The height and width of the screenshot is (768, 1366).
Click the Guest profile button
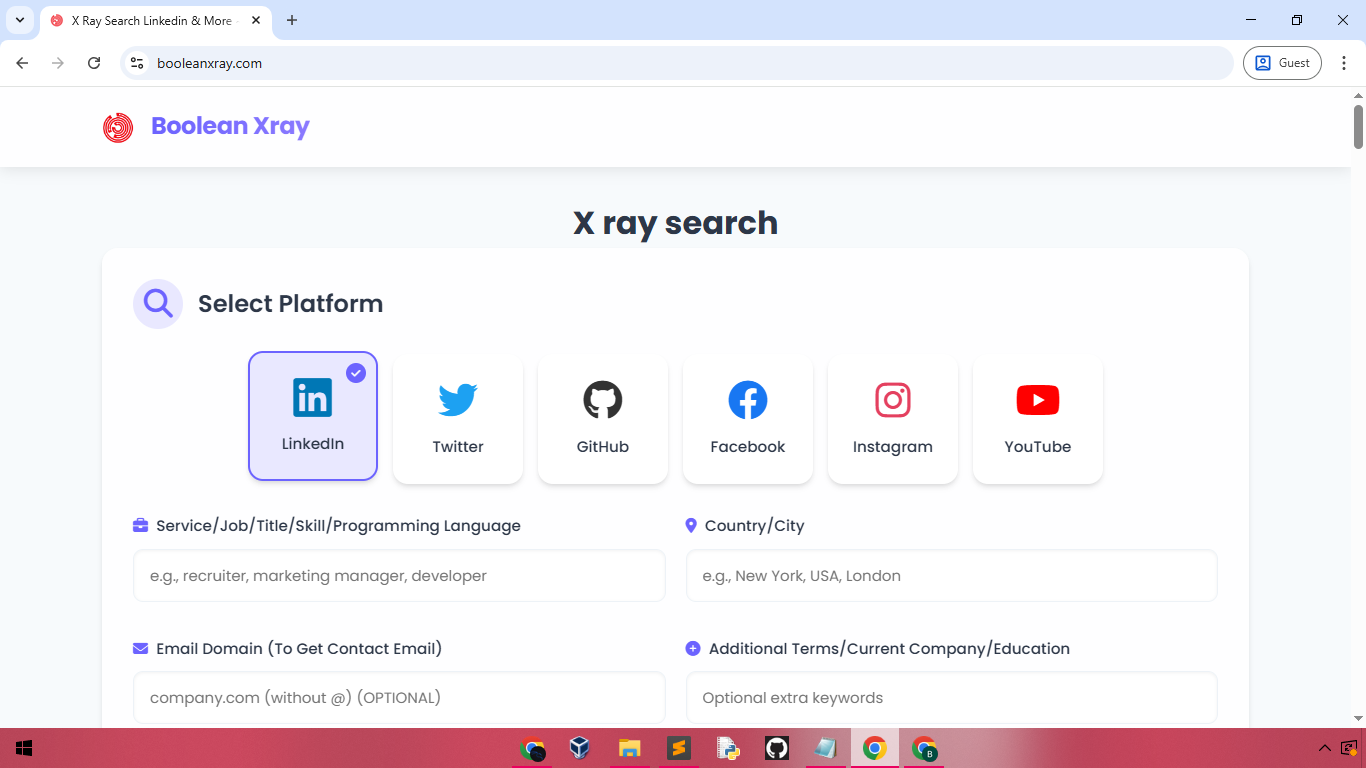click(1282, 62)
